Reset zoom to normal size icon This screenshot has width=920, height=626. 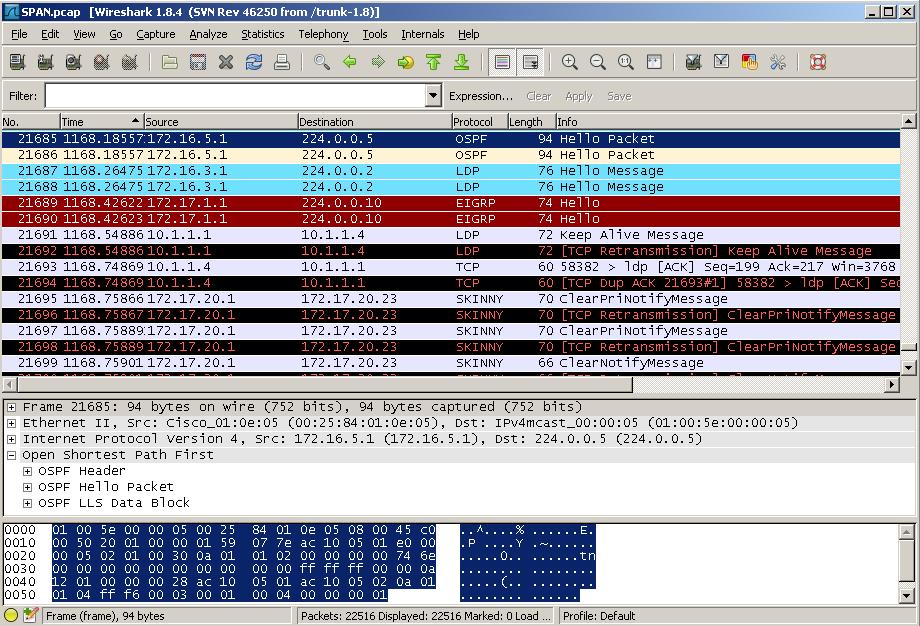pyautogui.click(x=625, y=62)
